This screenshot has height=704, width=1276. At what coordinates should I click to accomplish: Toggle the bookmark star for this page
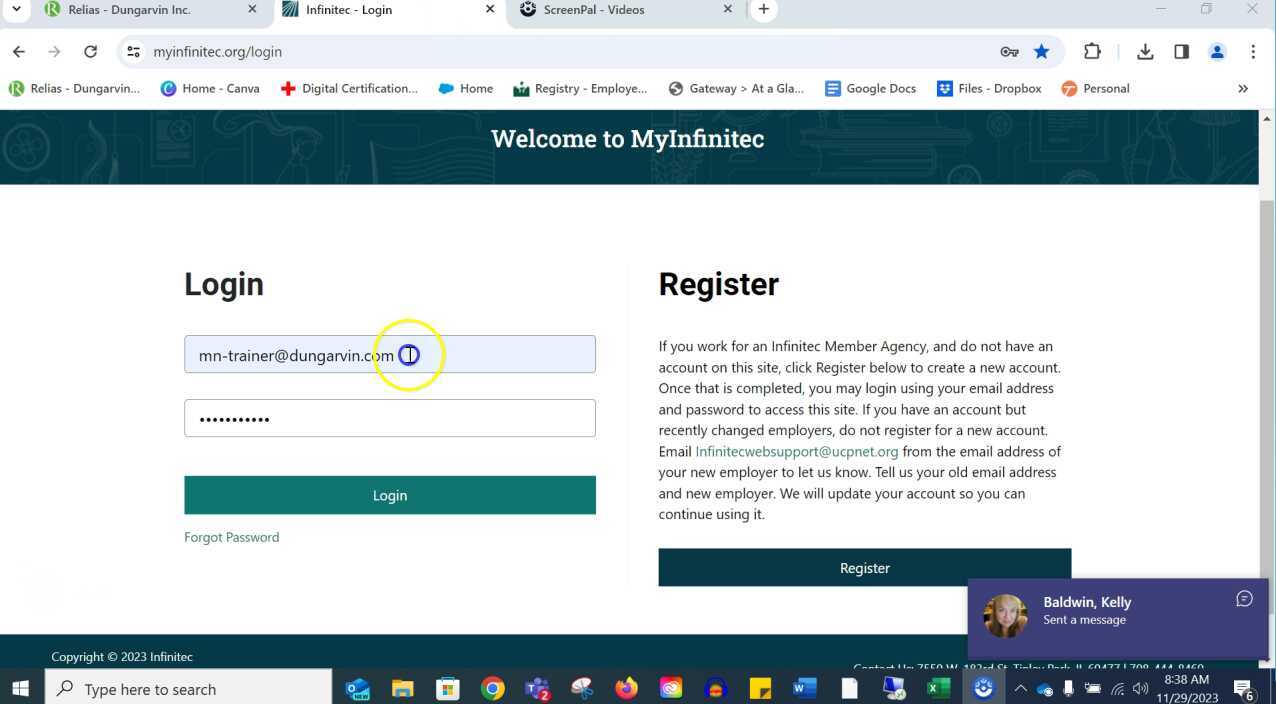point(1041,51)
